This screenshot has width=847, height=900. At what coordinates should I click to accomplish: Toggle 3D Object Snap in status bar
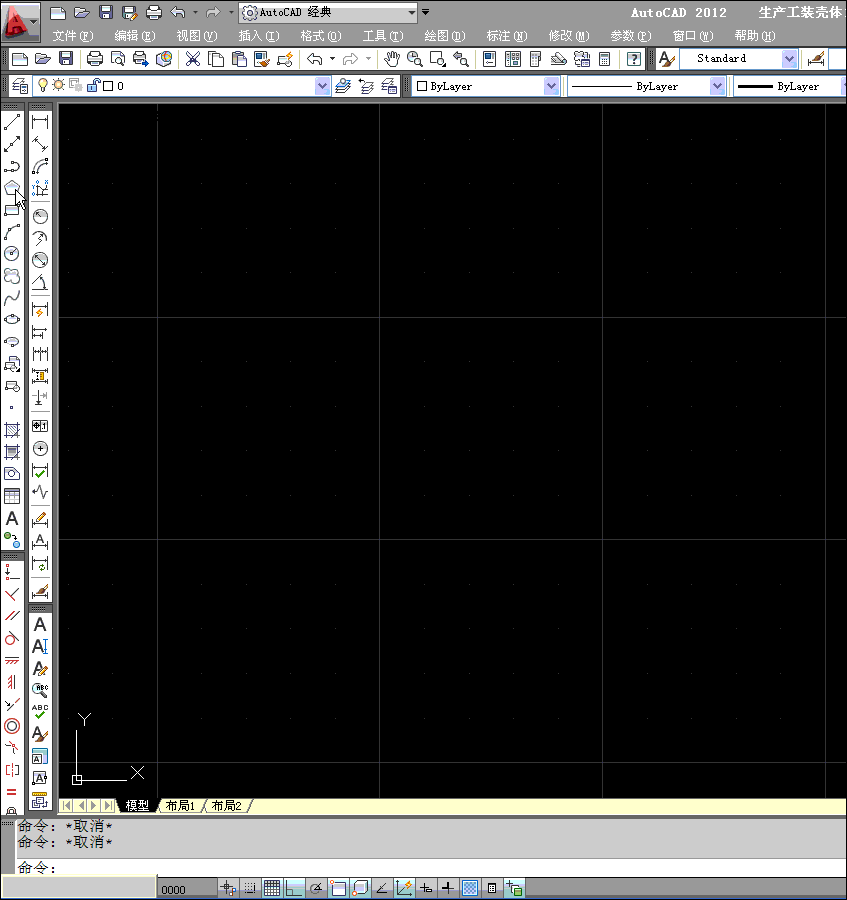point(360,888)
